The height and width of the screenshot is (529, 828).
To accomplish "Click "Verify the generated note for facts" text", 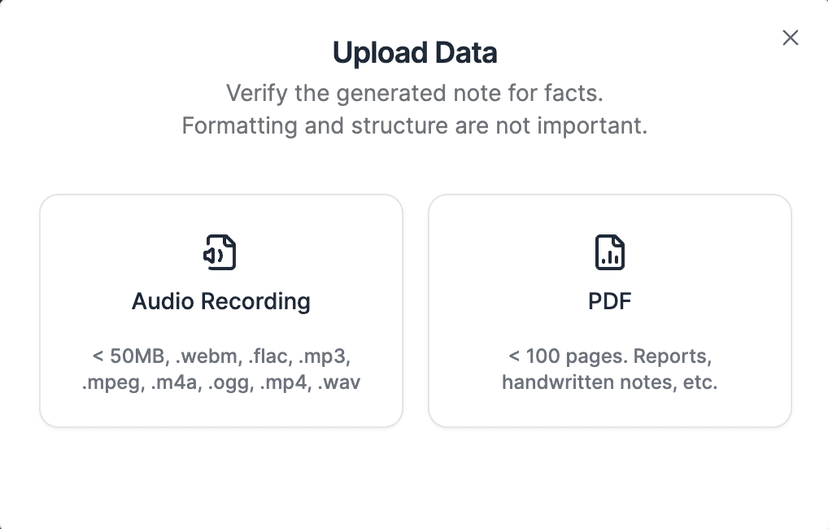I will pyautogui.click(x=414, y=93).
